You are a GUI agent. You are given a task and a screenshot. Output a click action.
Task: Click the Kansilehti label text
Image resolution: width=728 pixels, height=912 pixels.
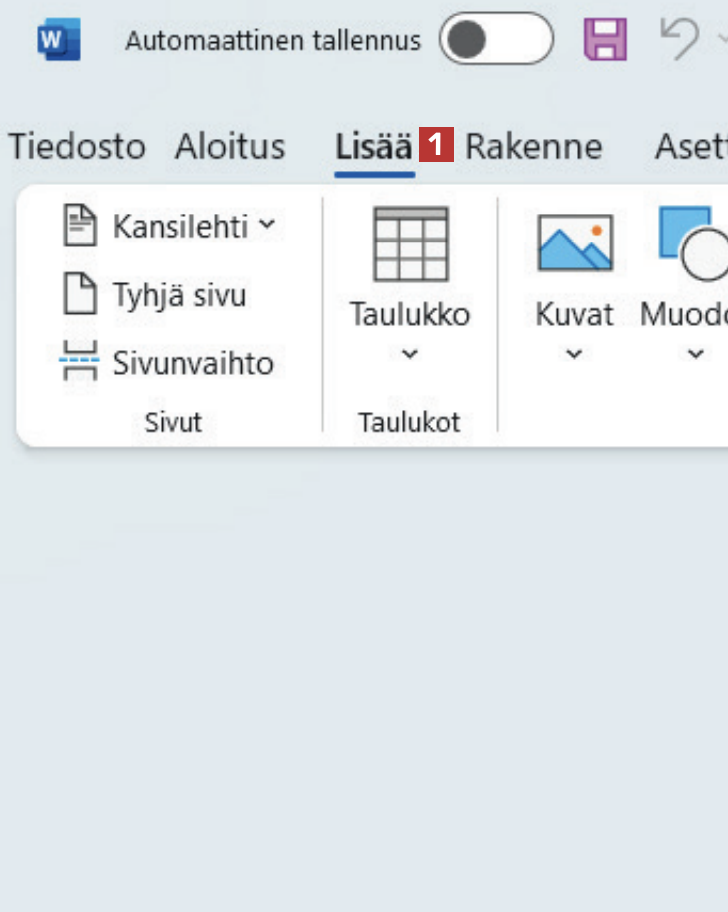pos(180,227)
